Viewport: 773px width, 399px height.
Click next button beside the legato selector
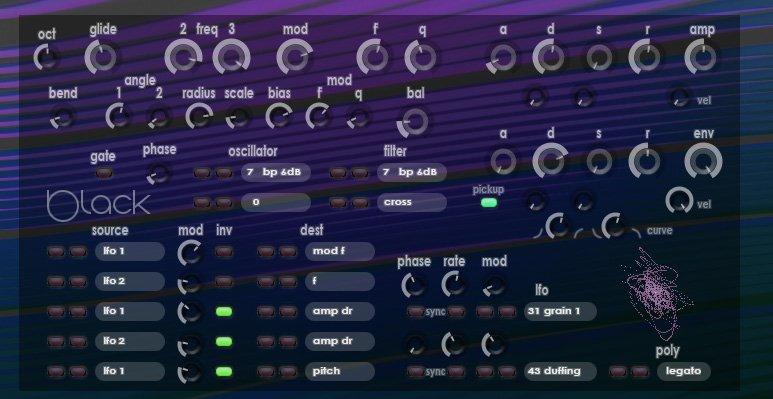(x=640, y=371)
